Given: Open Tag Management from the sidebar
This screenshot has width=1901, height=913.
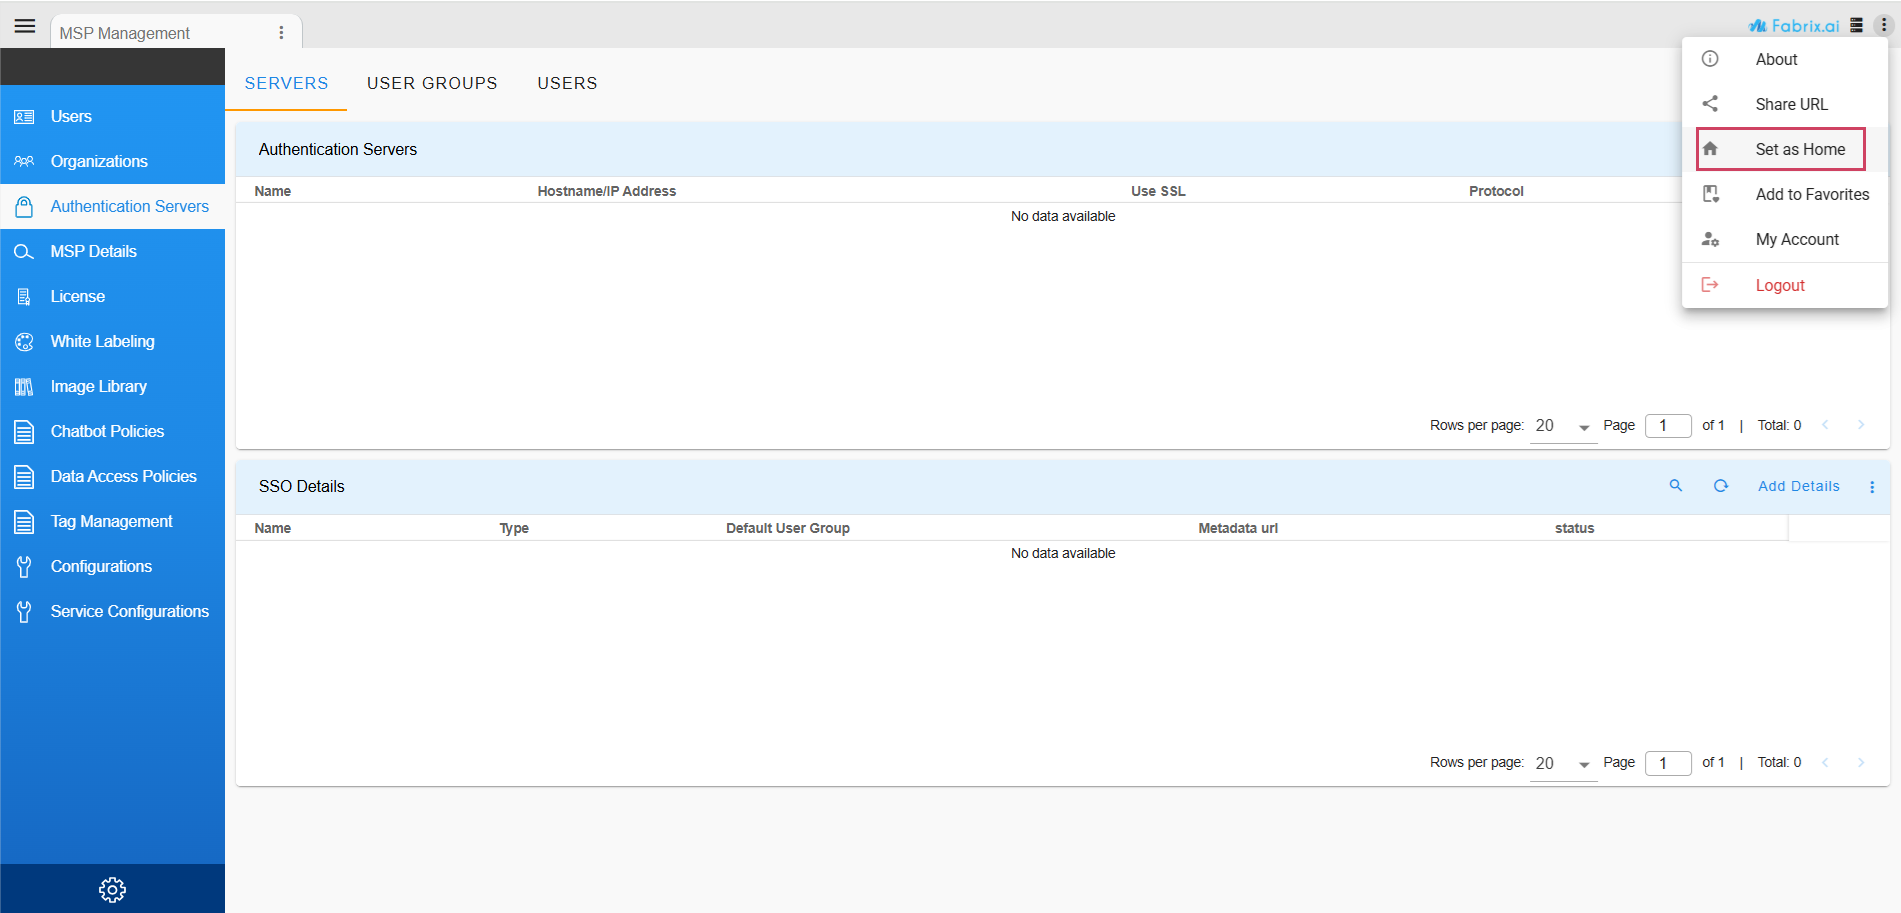Looking at the screenshot, I should (112, 521).
